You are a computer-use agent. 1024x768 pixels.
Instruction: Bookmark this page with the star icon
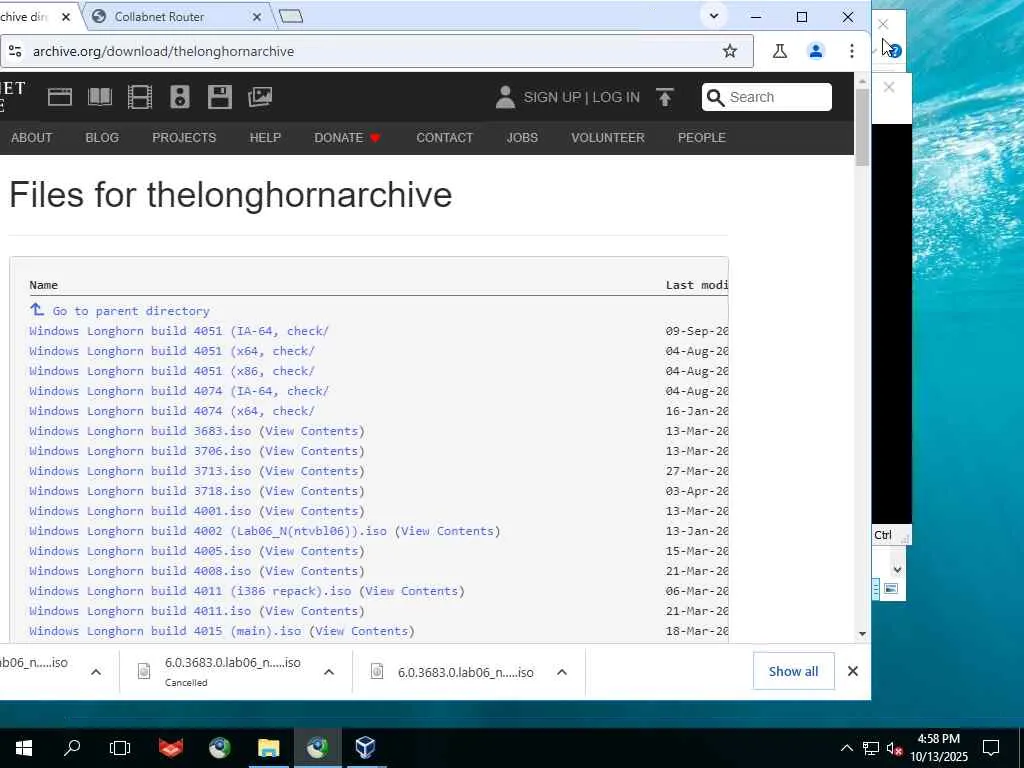pyautogui.click(x=729, y=51)
